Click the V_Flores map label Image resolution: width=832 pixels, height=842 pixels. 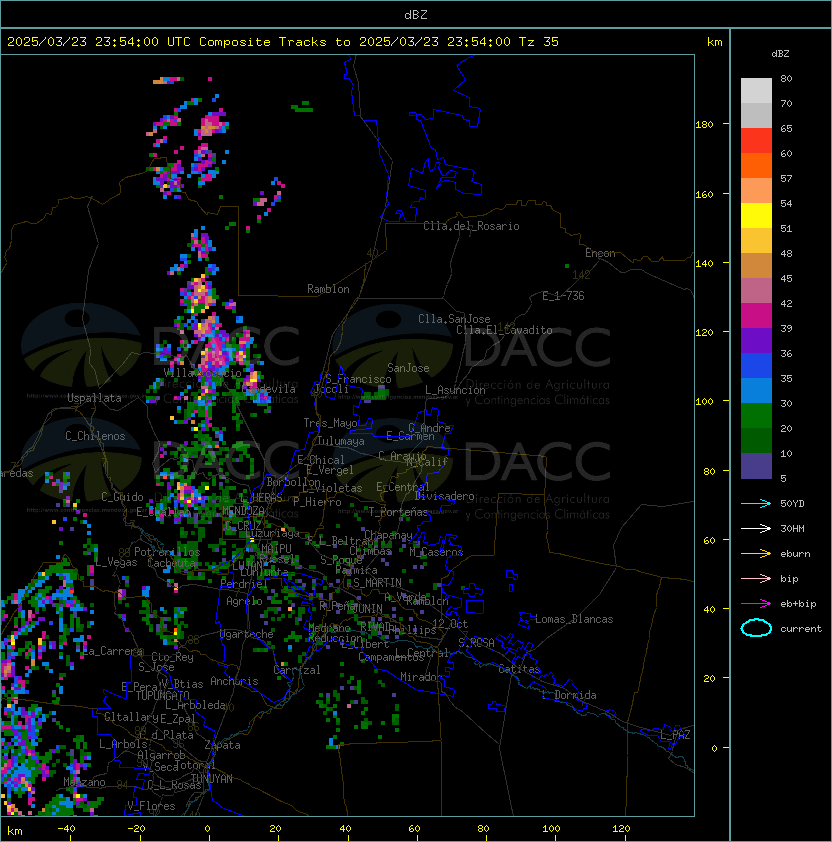coord(151,806)
